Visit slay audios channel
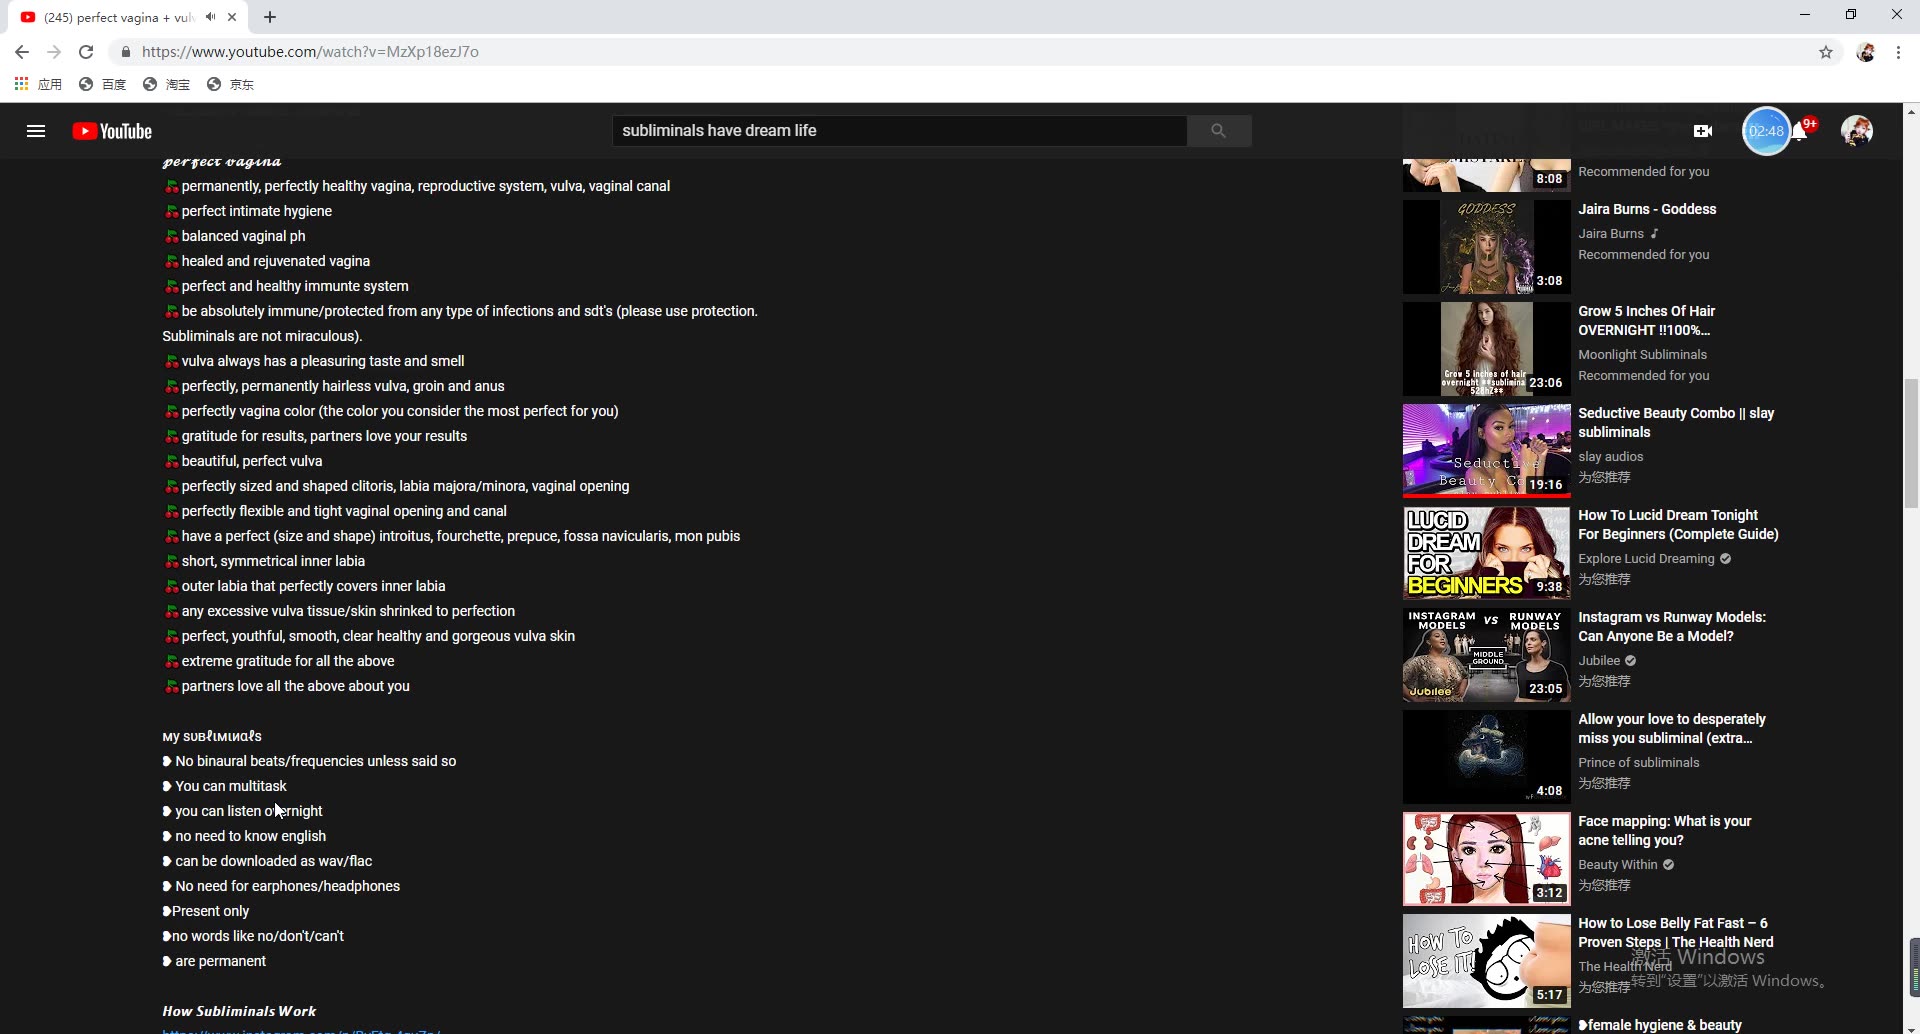This screenshot has width=1920, height=1034. coord(1610,457)
